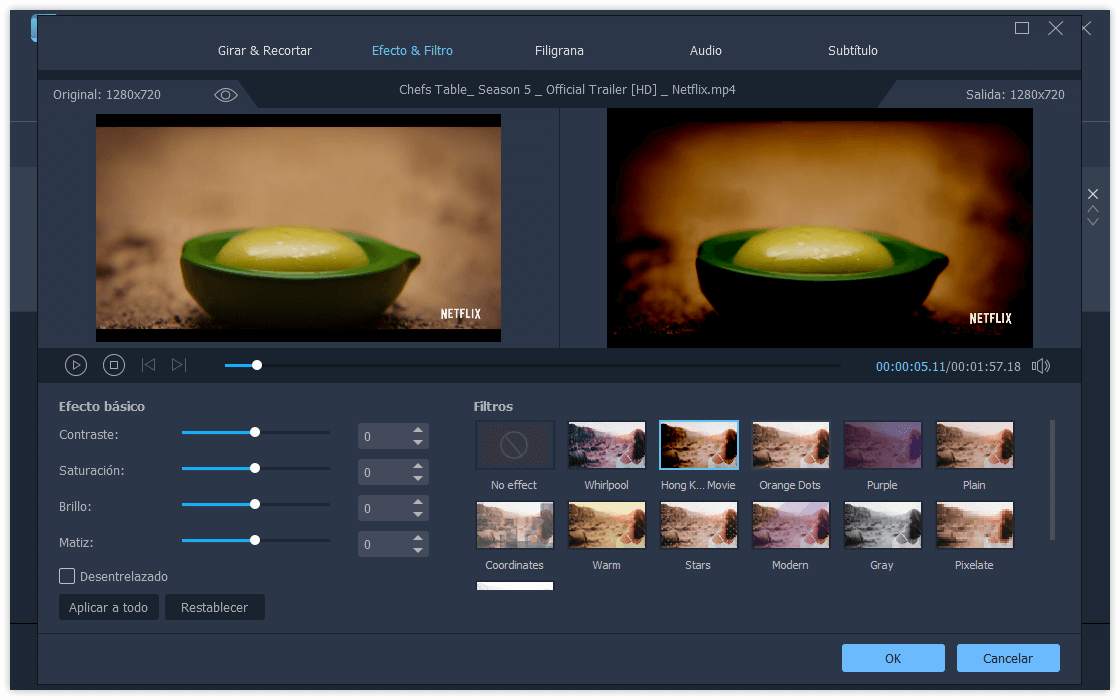Mute the preview audio speaker icon
The image size is (1120, 700).
1041,366
